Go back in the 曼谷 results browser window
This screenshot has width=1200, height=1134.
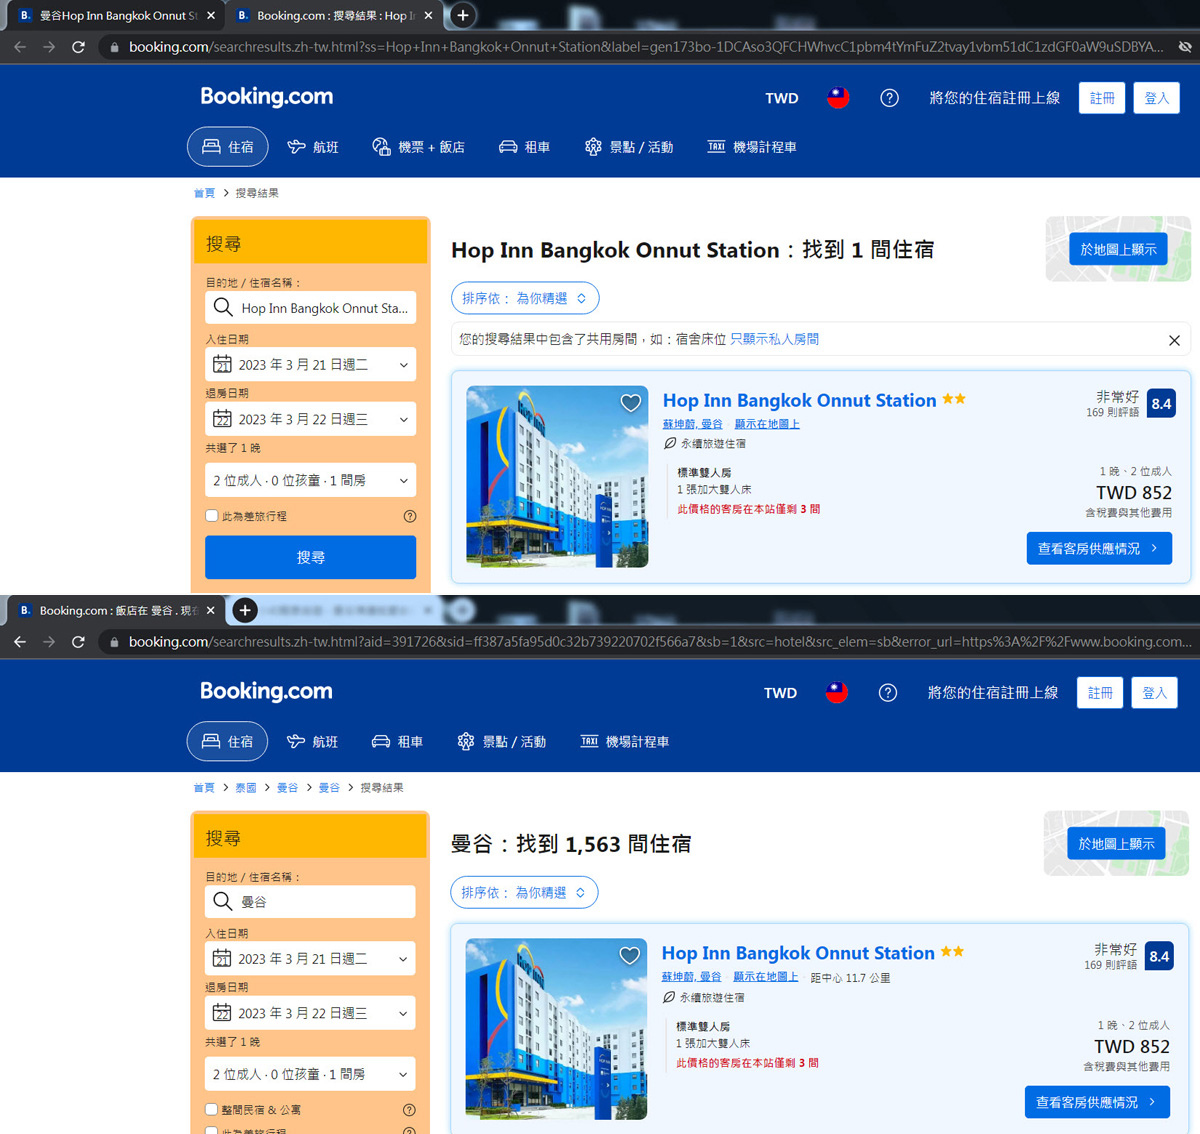coord(20,642)
